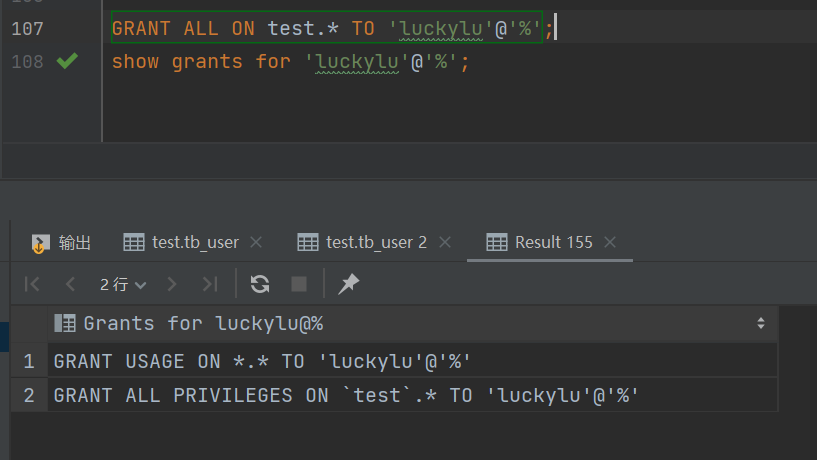
Task: Pin the Result 155 tab
Action: 348,285
